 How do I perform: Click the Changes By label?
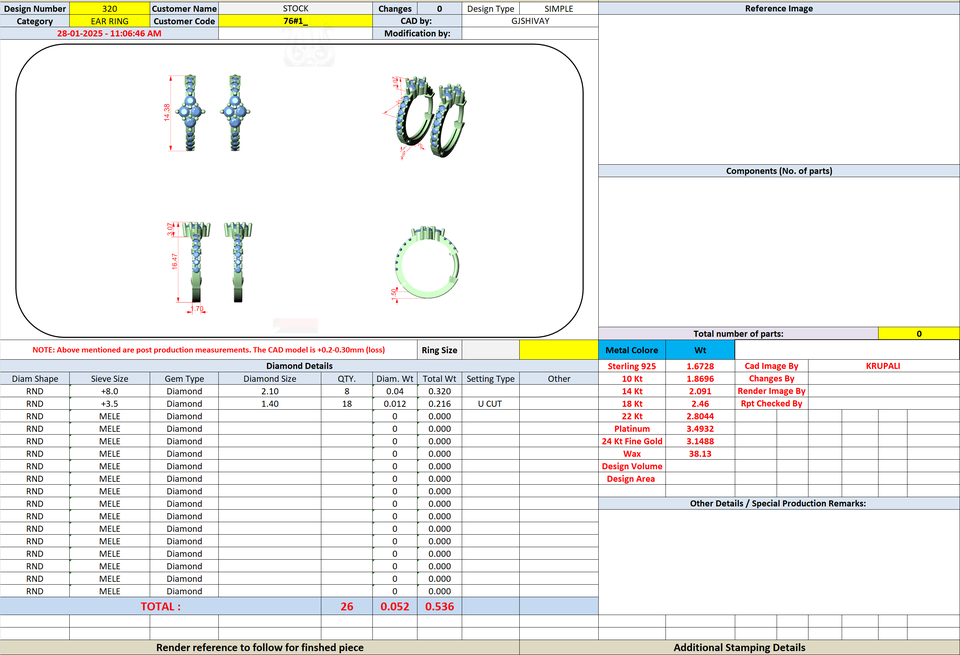point(771,379)
